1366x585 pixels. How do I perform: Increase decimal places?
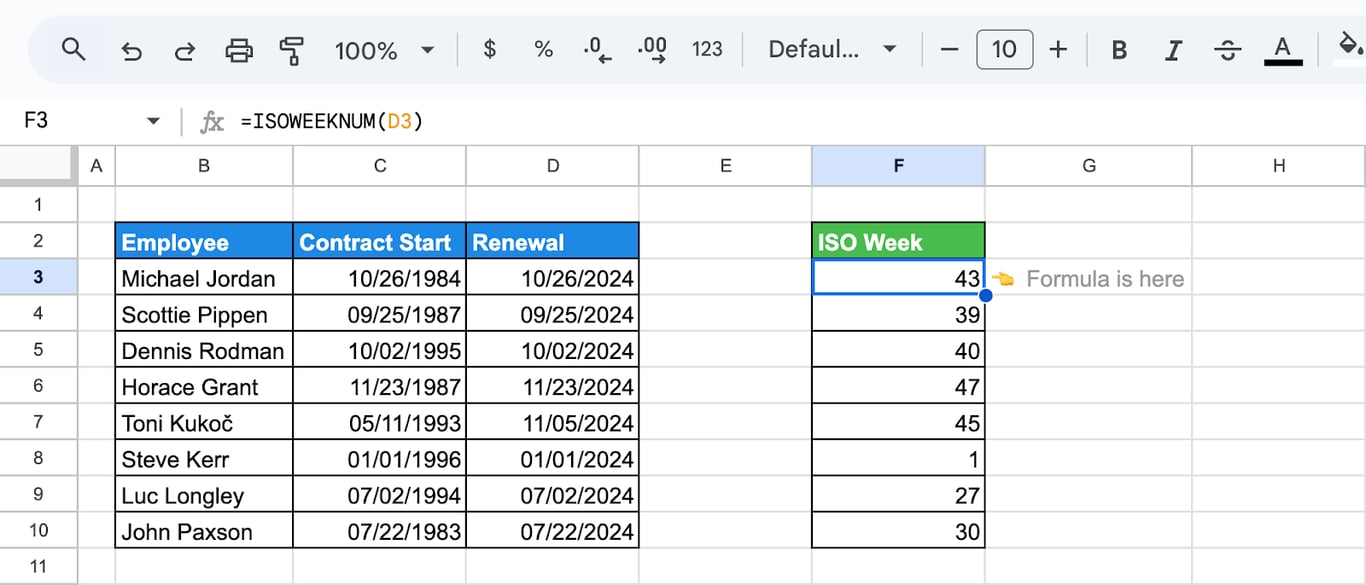pos(652,49)
